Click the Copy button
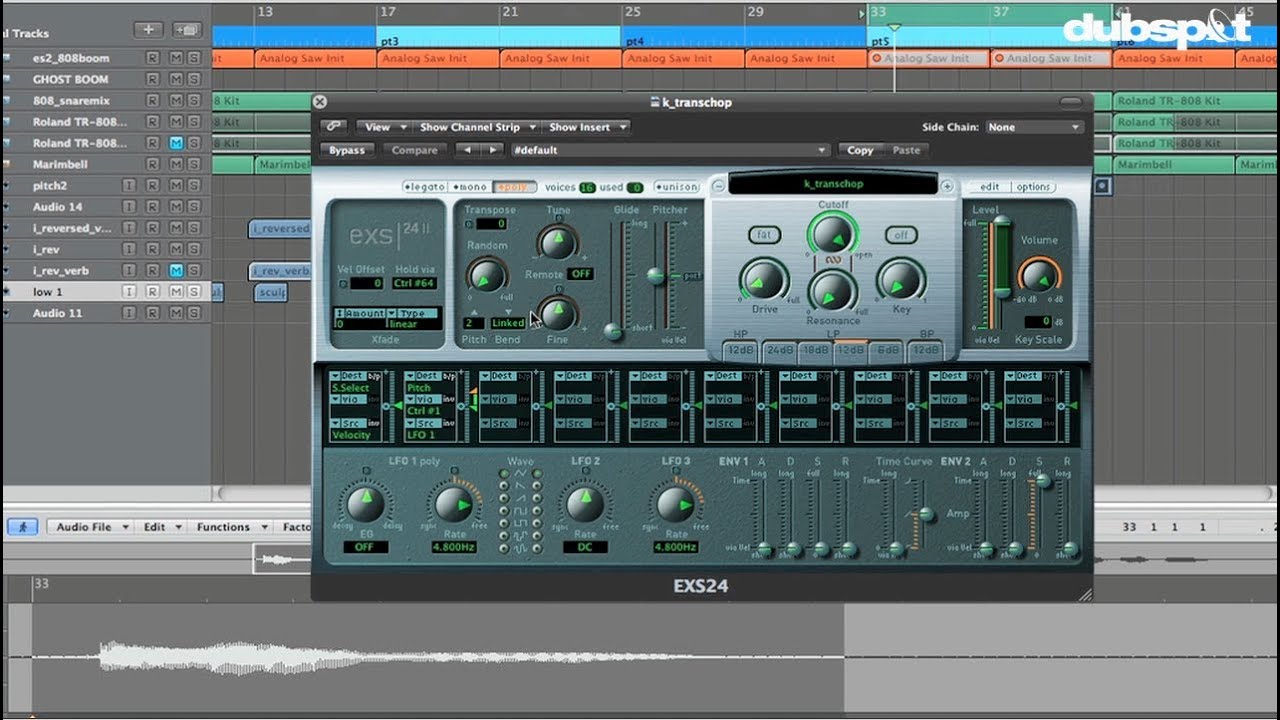This screenshot has height=720, width=1280. click(x=860, y=150)
